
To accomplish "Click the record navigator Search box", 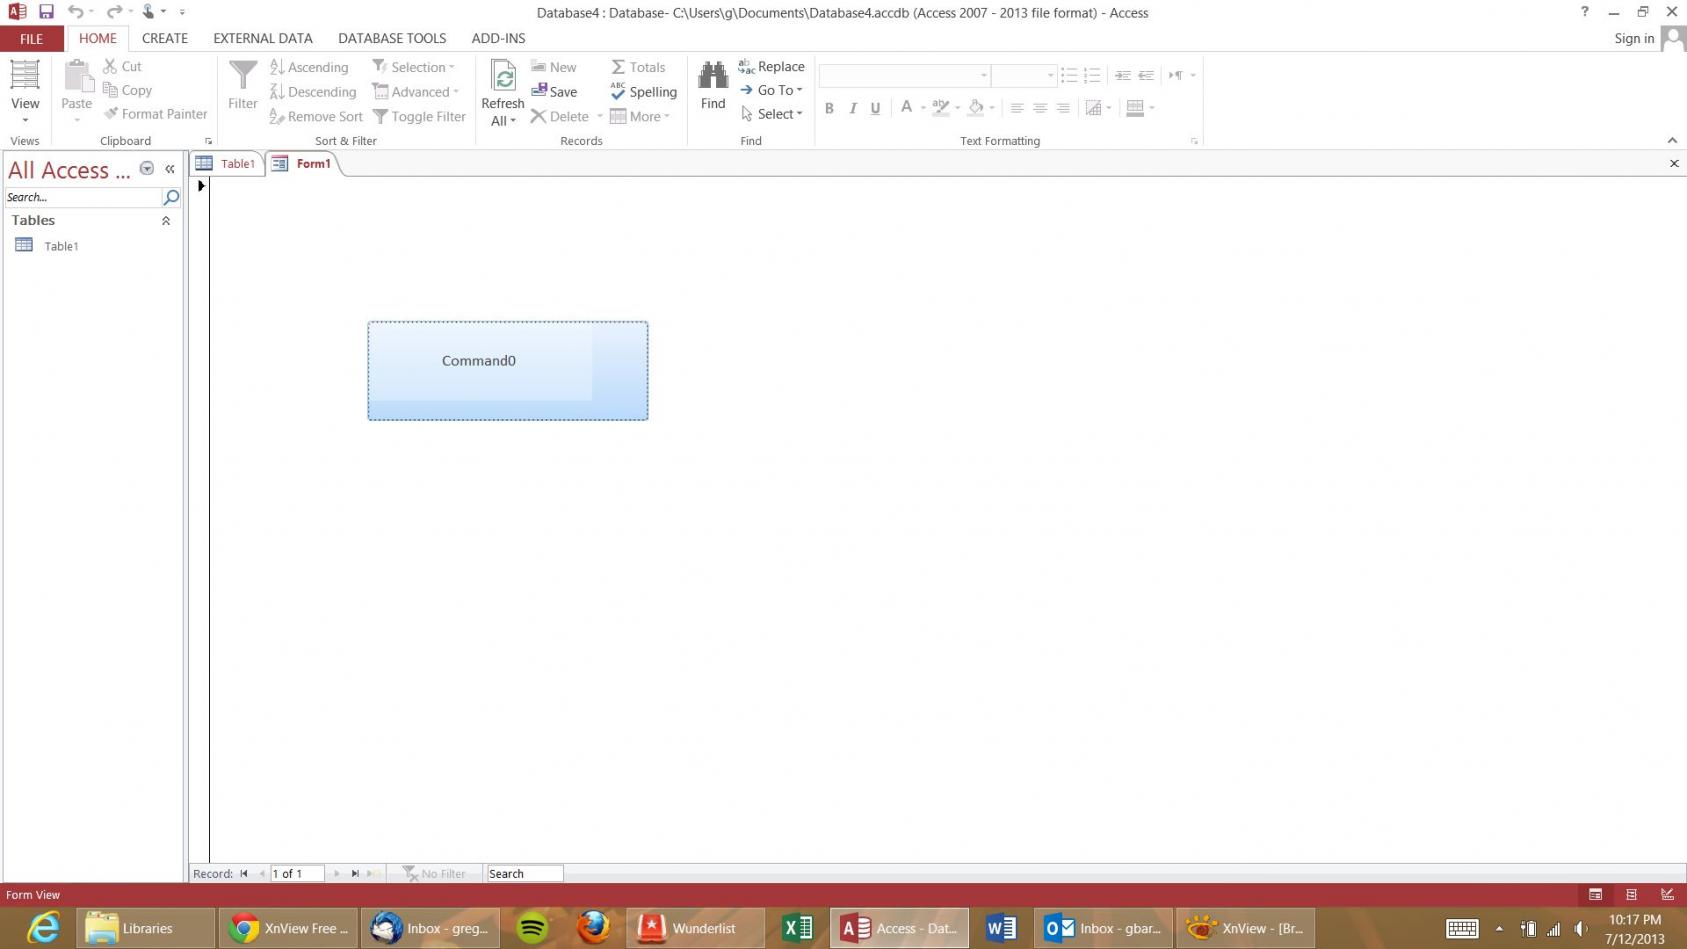I will (x=524, y=873).
